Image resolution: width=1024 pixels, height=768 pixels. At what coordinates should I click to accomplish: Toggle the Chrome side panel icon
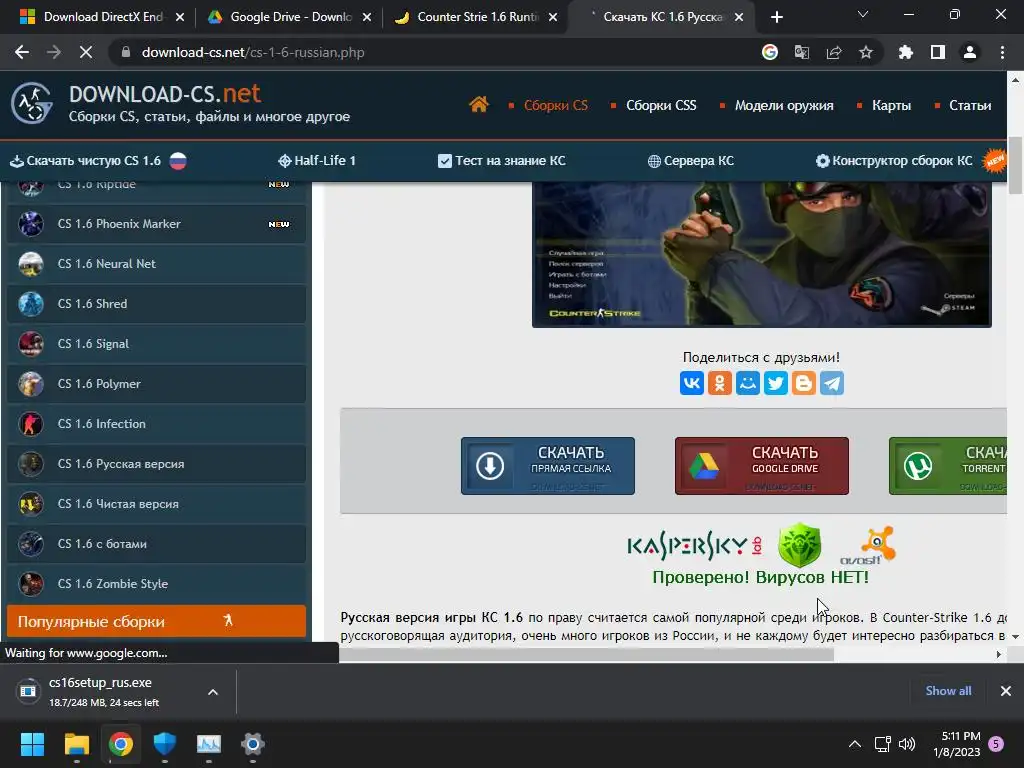(x=938, y=52)
